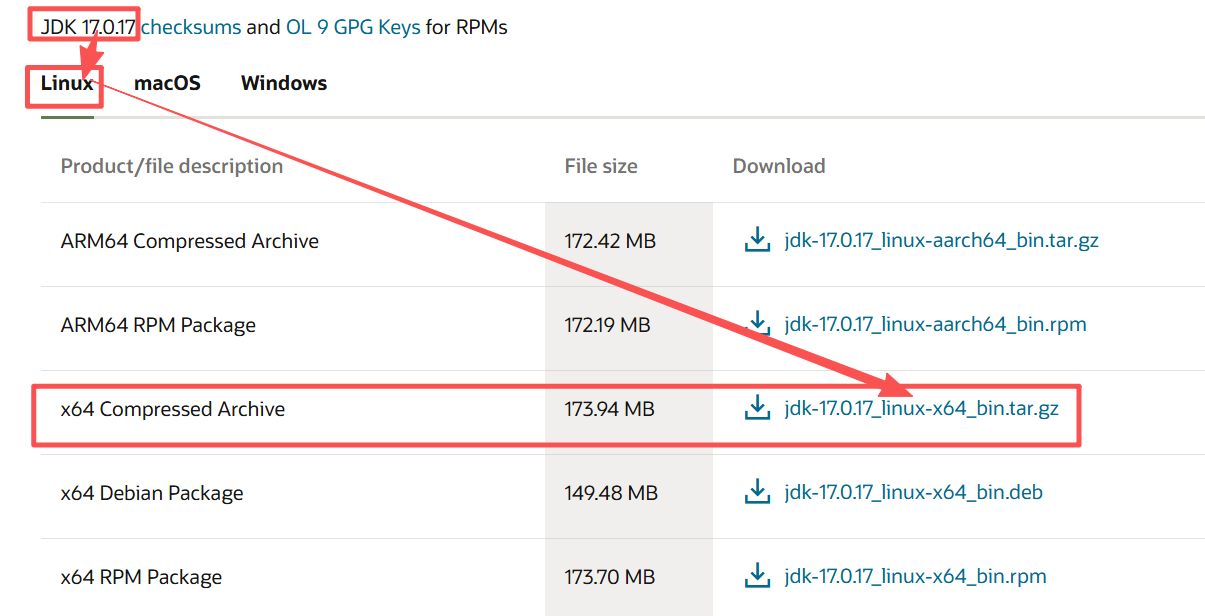
Task: Click download icon for linux-aarch64 rpm
Action: click(758, 324)
